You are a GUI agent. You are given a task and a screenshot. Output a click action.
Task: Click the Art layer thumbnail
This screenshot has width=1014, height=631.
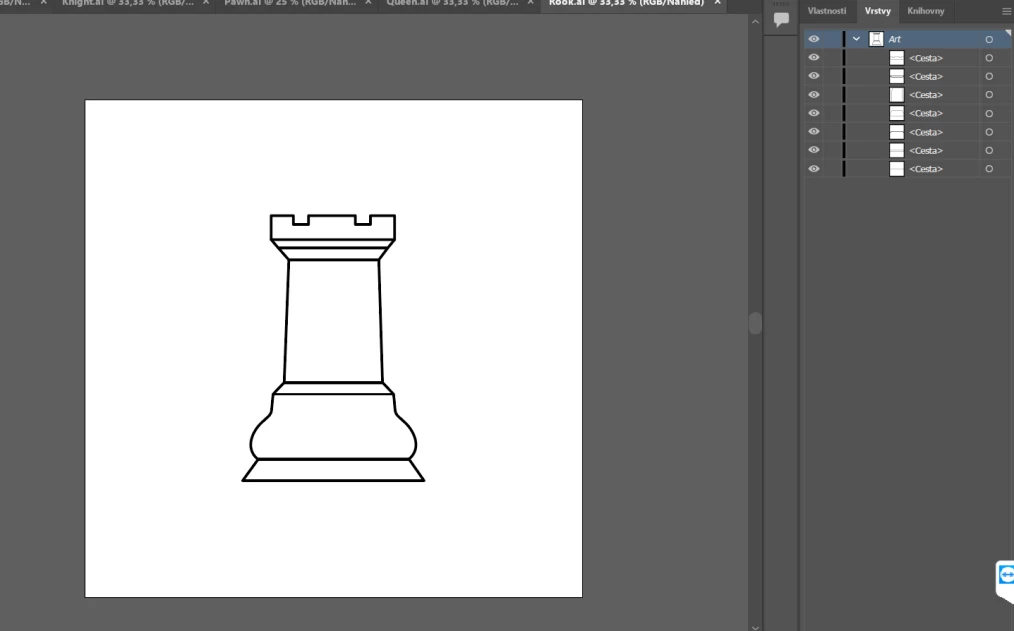click(876, 39)
